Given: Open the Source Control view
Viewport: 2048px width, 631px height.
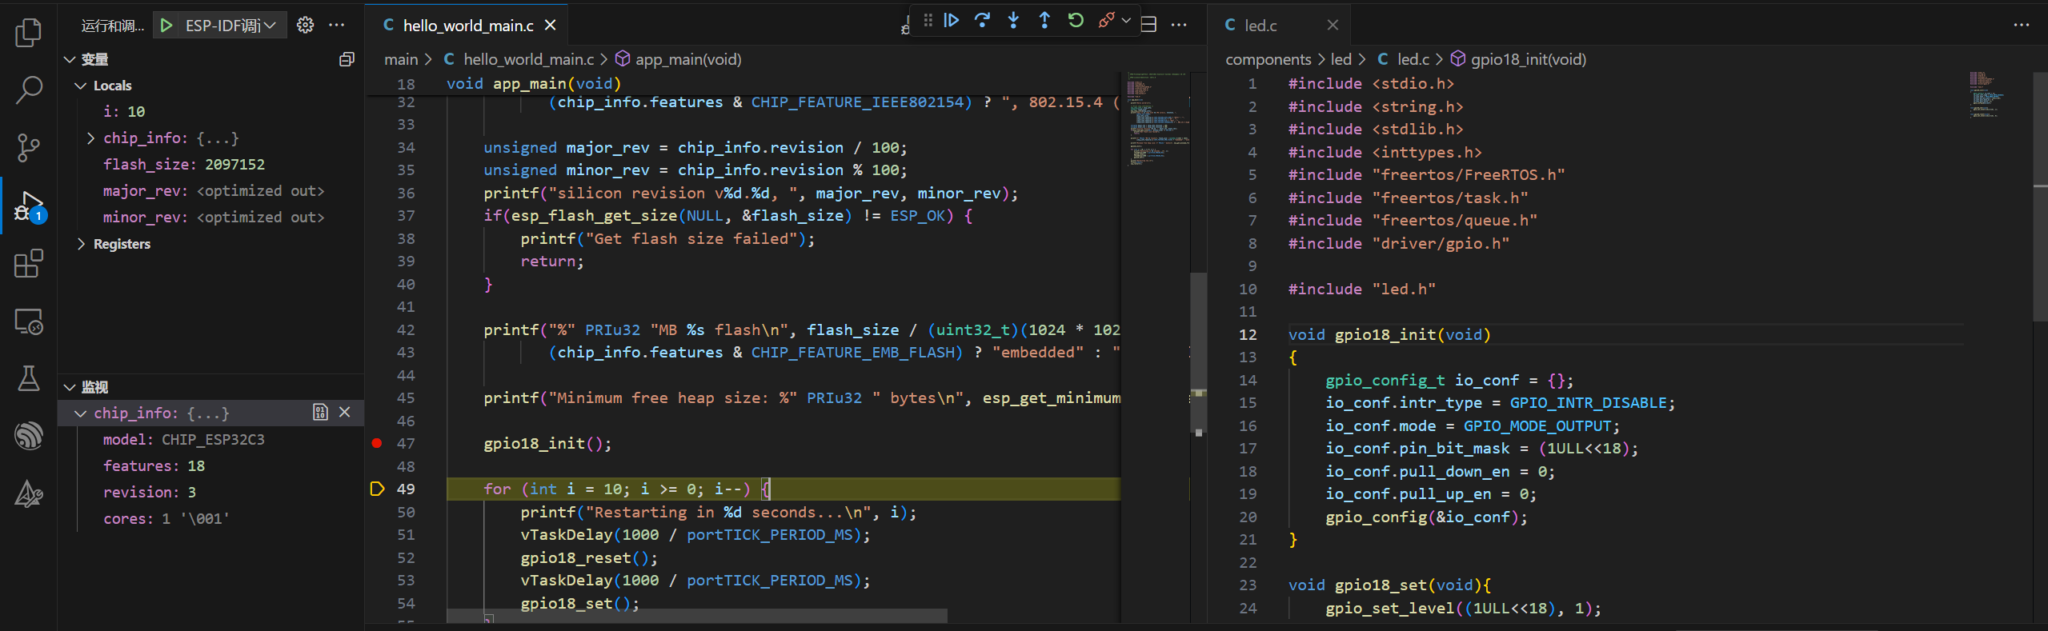Looking at the screenshot, I should 29,148.
